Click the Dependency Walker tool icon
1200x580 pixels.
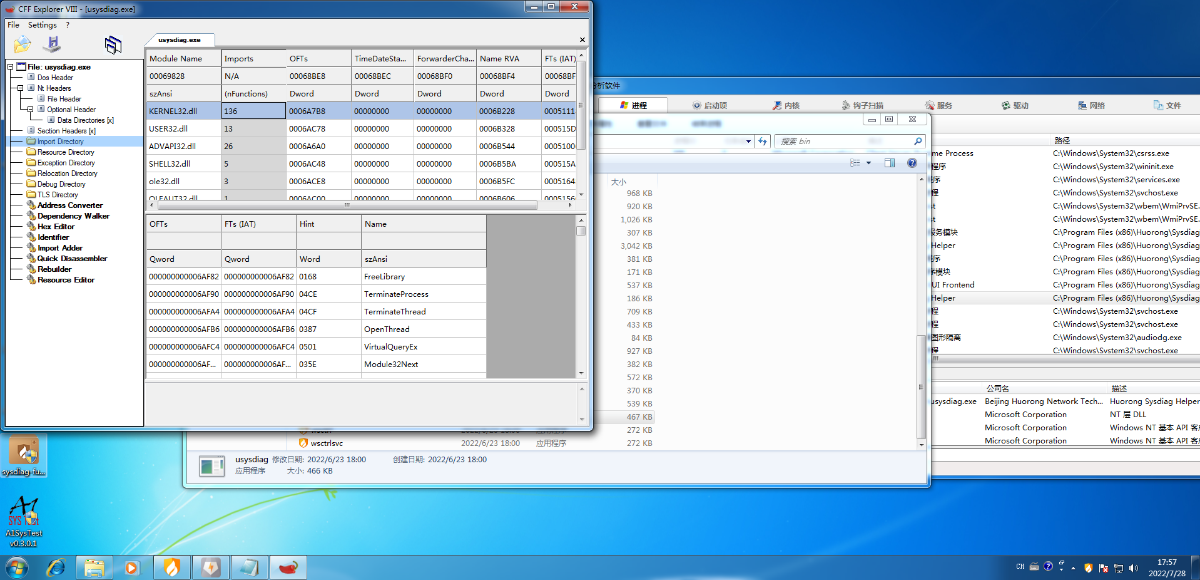tap(30, 216)
